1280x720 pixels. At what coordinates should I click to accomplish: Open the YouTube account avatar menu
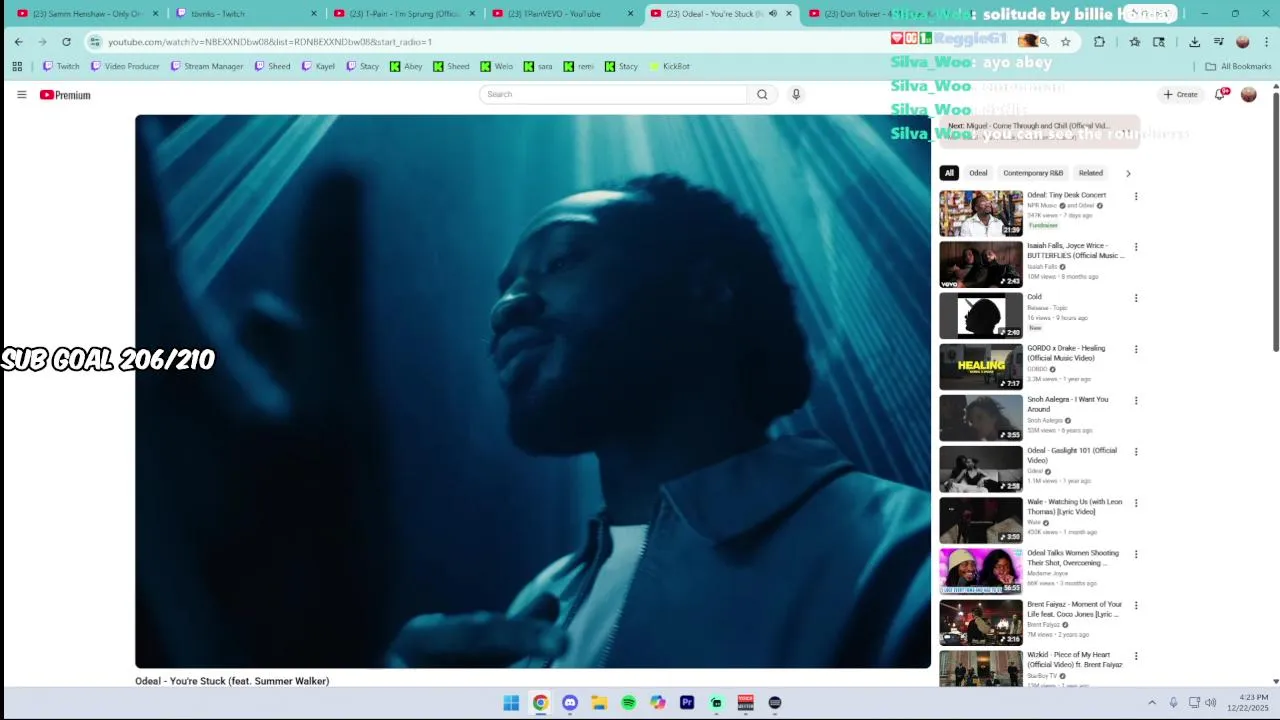(x=1248, y=94)
